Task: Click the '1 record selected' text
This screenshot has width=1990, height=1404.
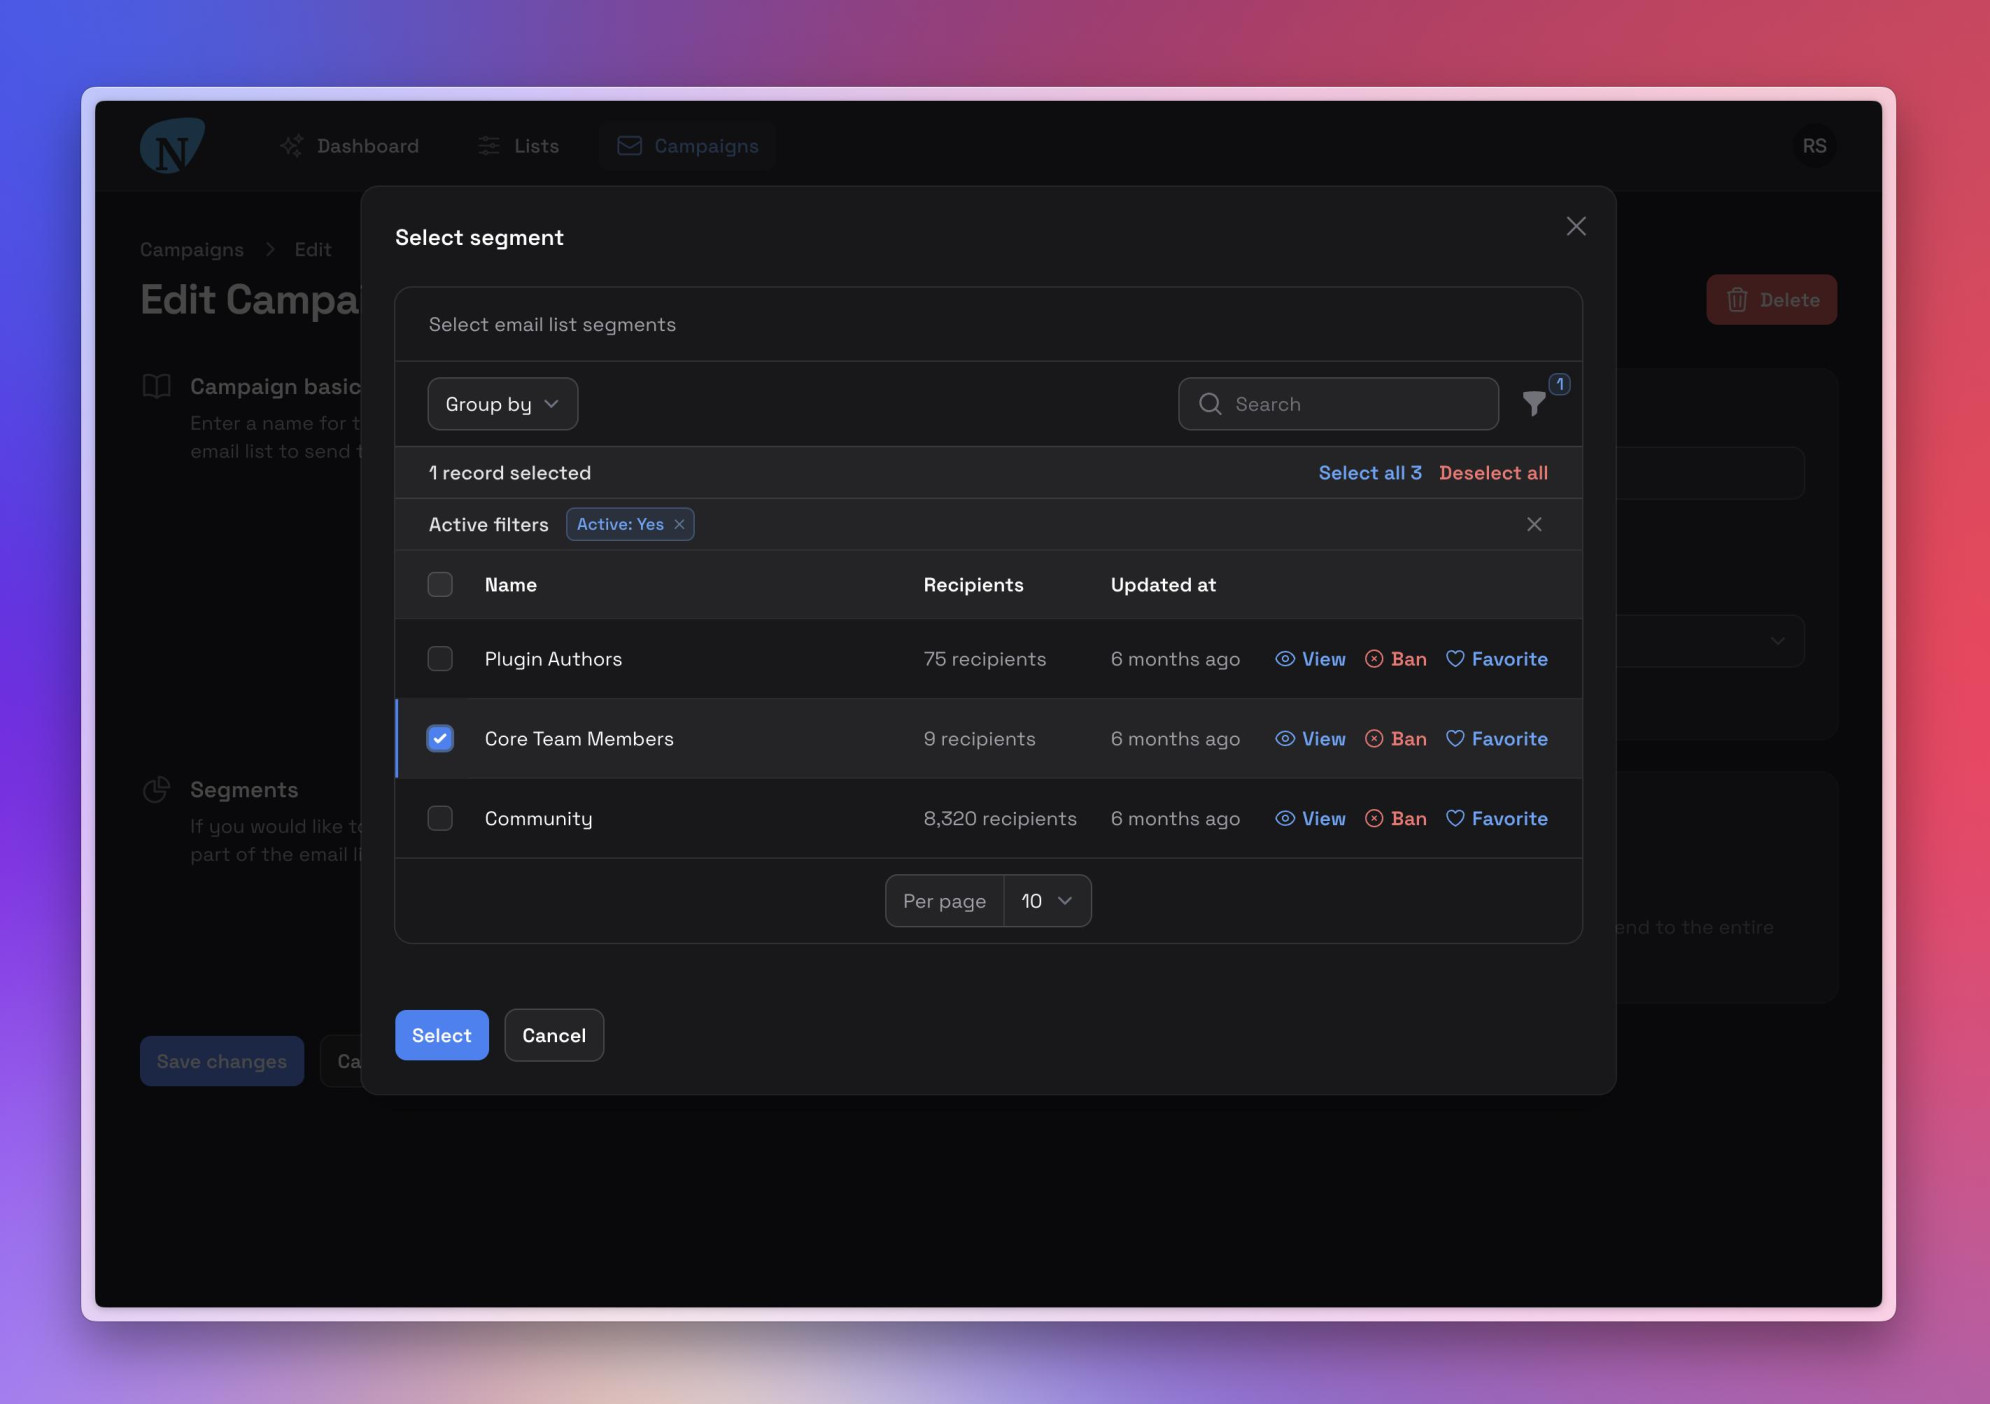Action: coord(510,473)
